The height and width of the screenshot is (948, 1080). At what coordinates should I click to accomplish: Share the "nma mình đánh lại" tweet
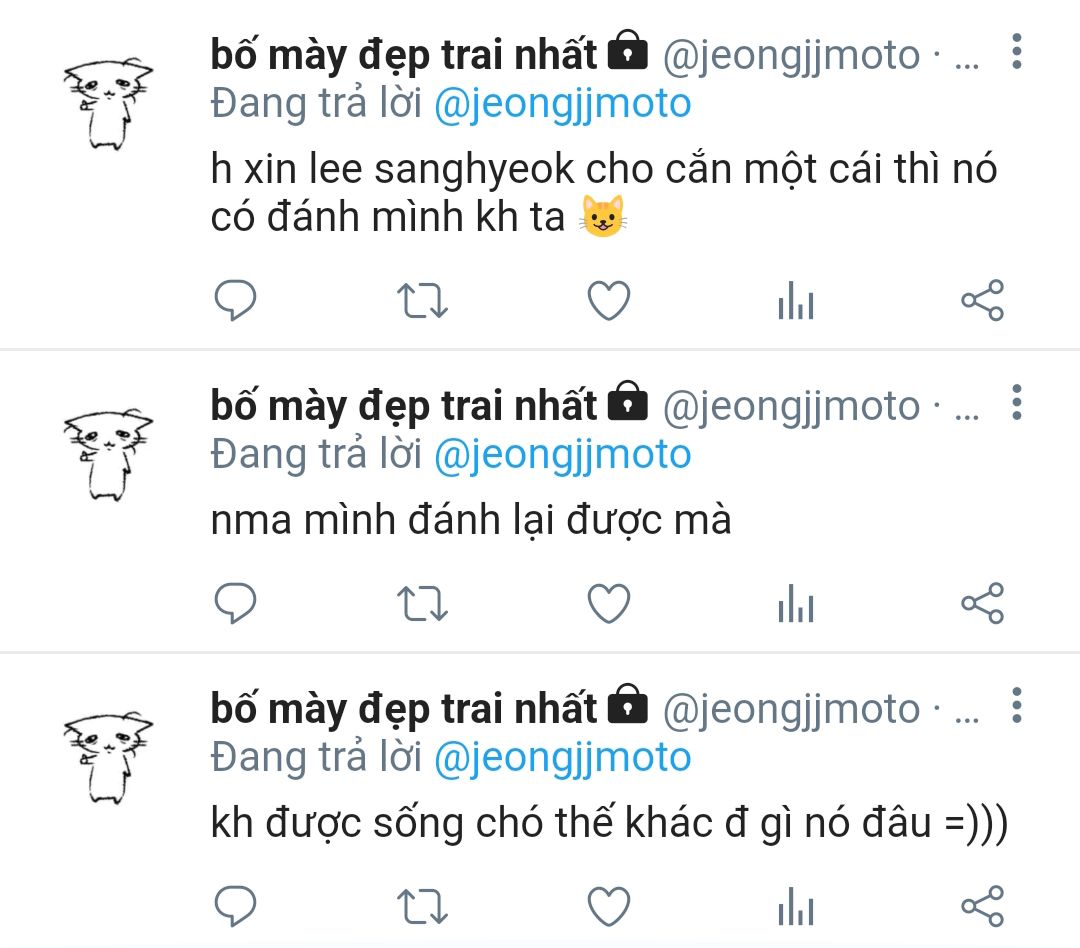point(982,603)
